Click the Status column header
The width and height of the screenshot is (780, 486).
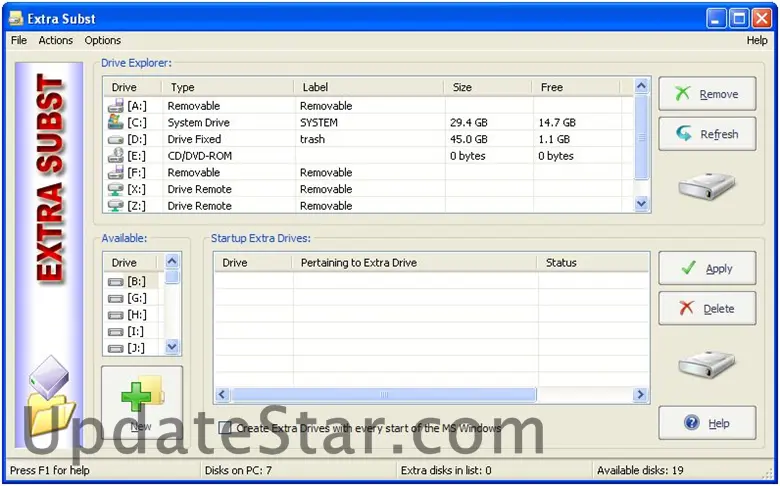[593, 263]
